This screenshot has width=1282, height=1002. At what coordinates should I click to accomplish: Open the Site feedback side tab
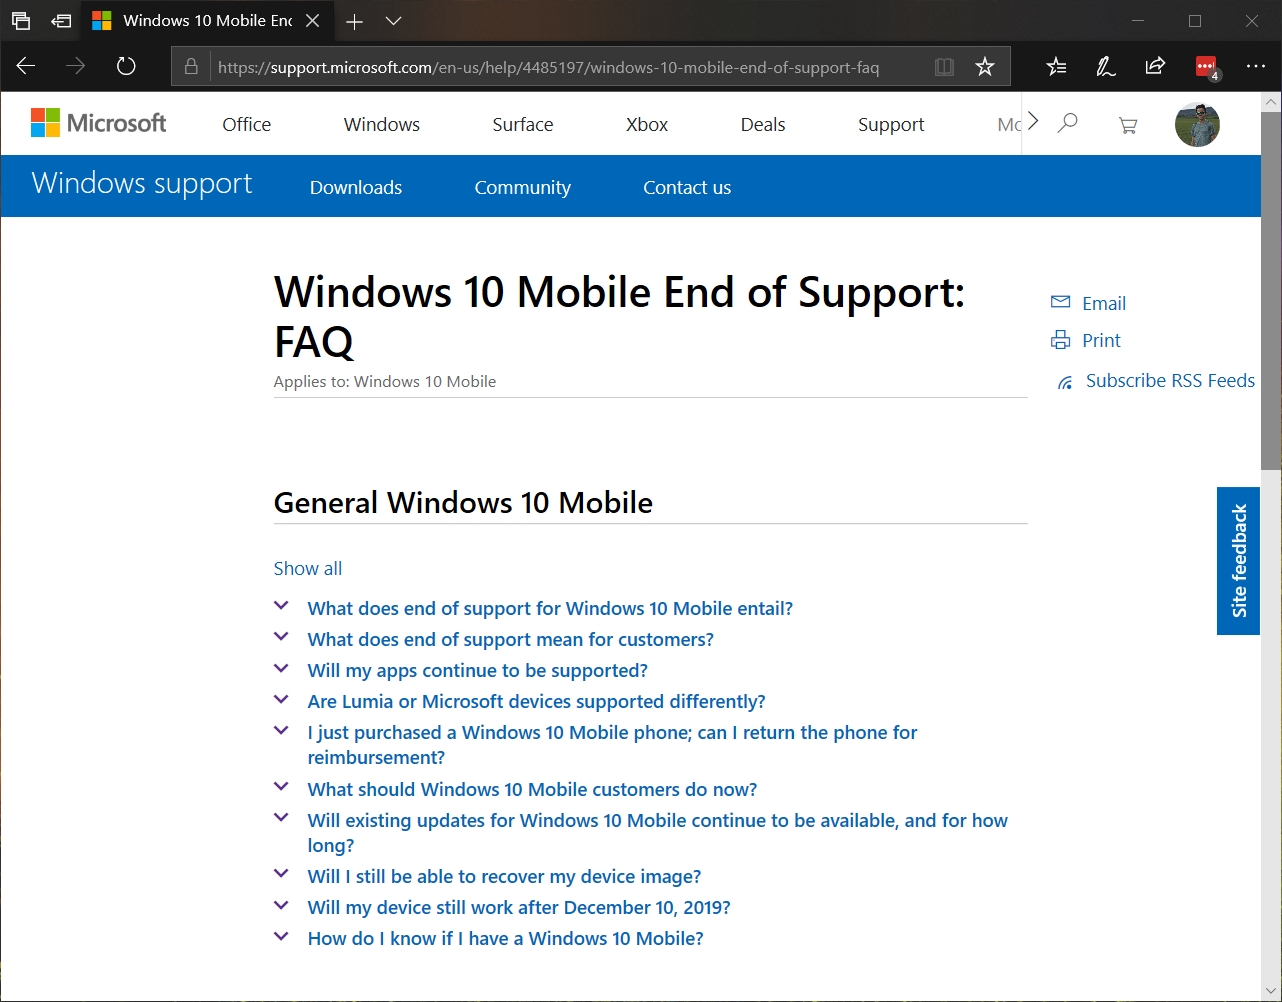(1238, 560)
